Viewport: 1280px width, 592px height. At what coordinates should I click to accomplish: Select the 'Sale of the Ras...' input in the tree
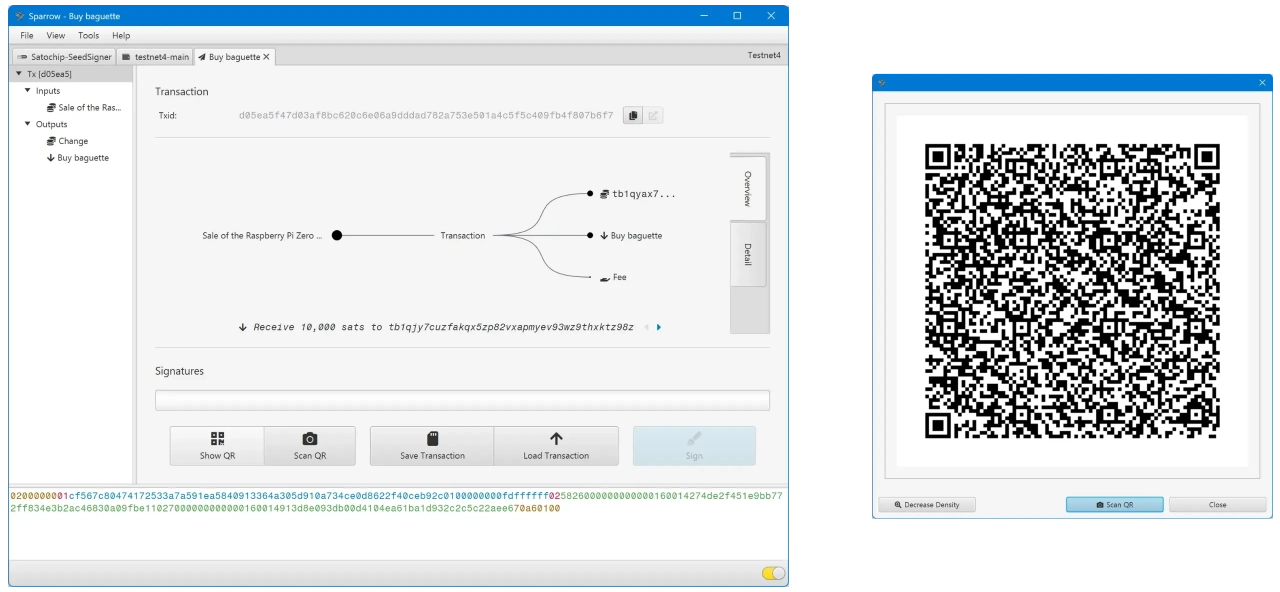pyautogui.click(x=84, y=107)
